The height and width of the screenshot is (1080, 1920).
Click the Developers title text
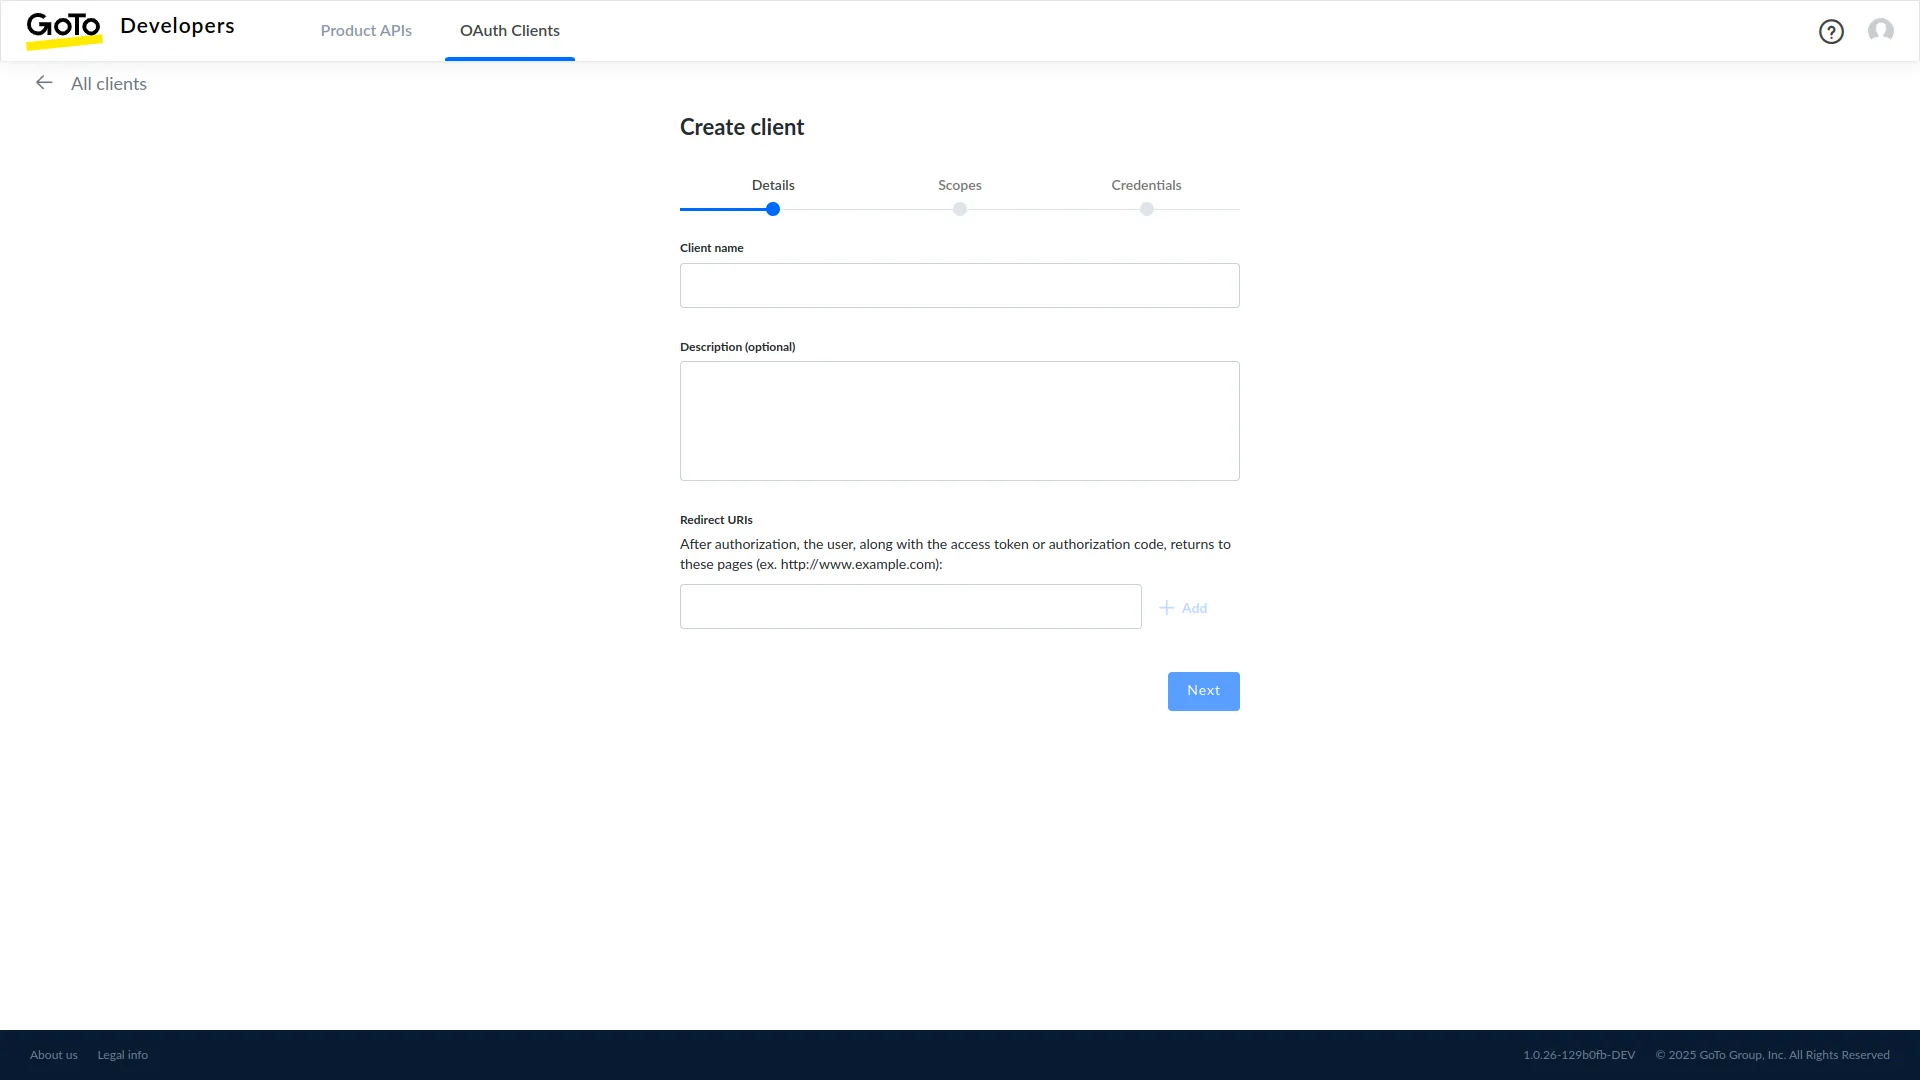tap(177, 26)
